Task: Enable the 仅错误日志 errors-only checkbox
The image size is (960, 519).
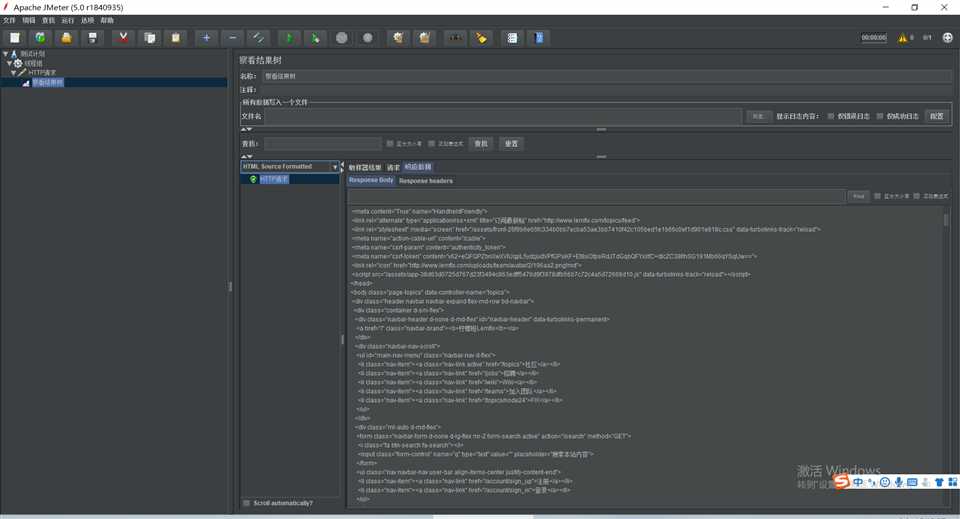Action: 831,116
